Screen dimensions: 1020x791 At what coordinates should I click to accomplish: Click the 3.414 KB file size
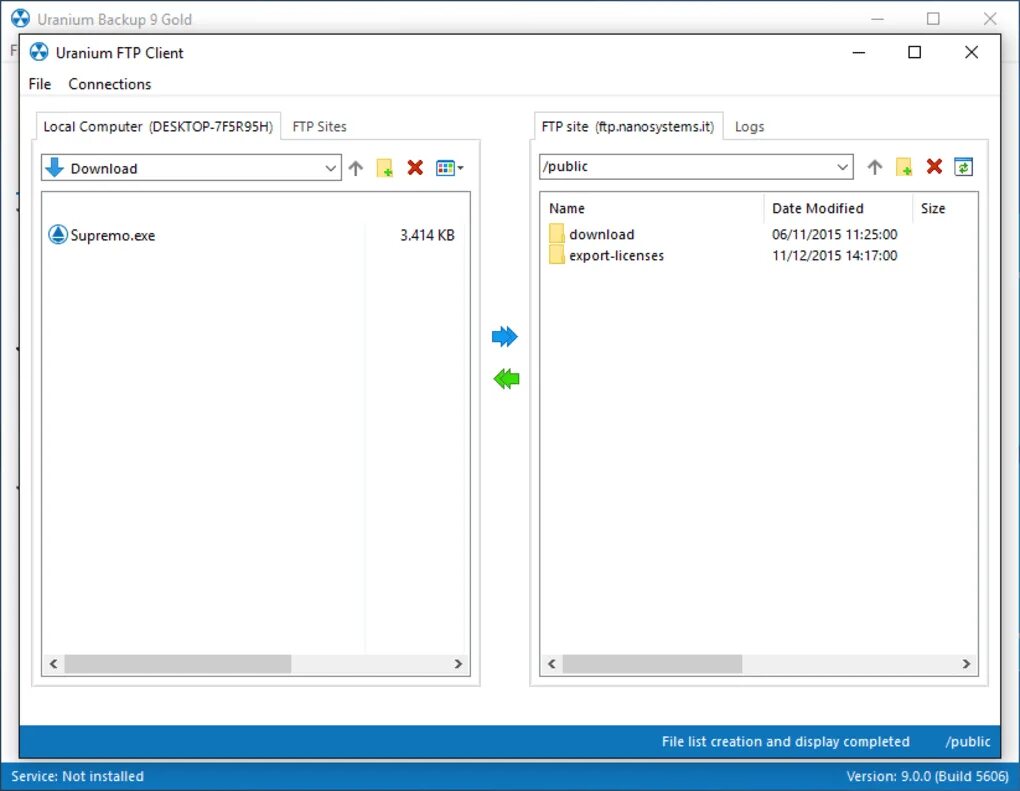(427, 235)
